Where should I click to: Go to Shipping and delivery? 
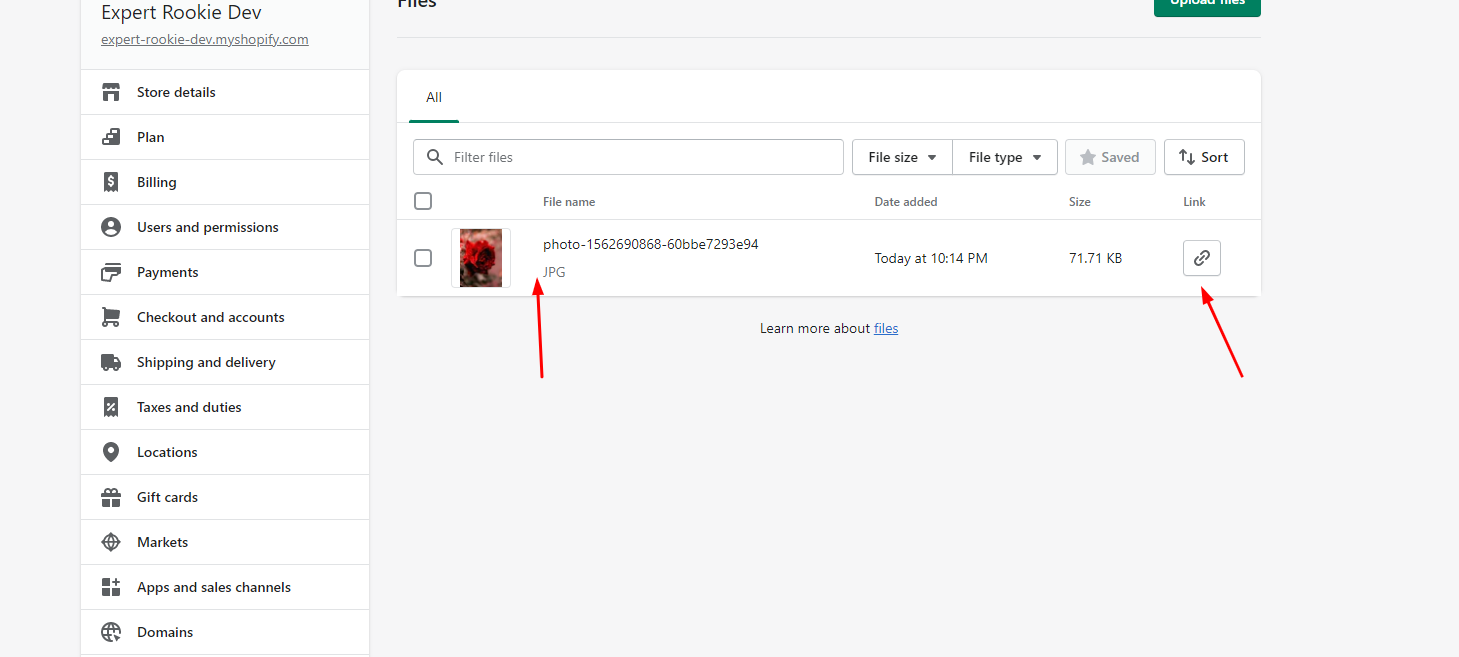click(x=225, y=362)
